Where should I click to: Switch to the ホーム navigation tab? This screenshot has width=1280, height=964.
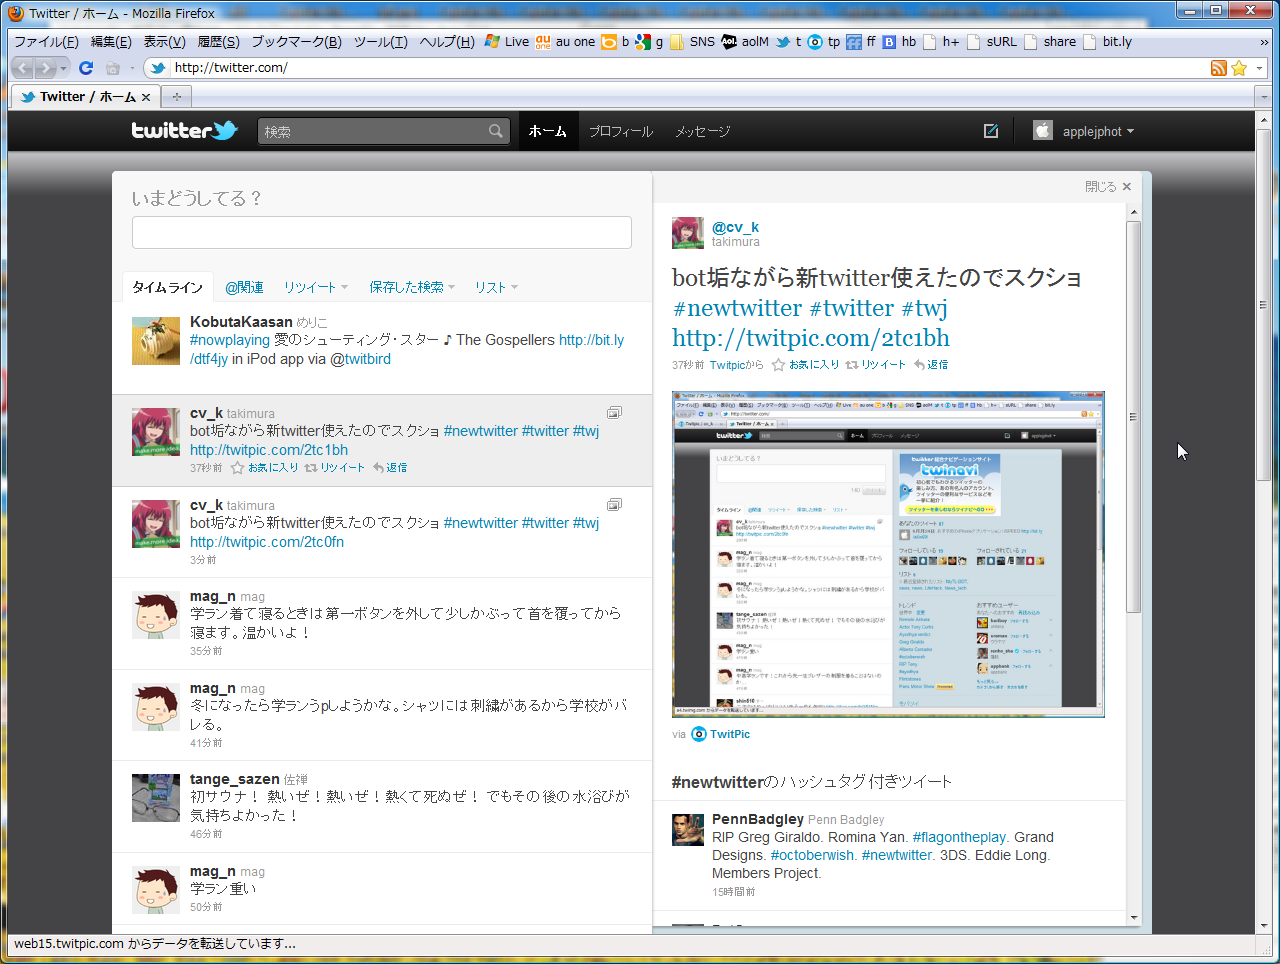click(548, 131)
